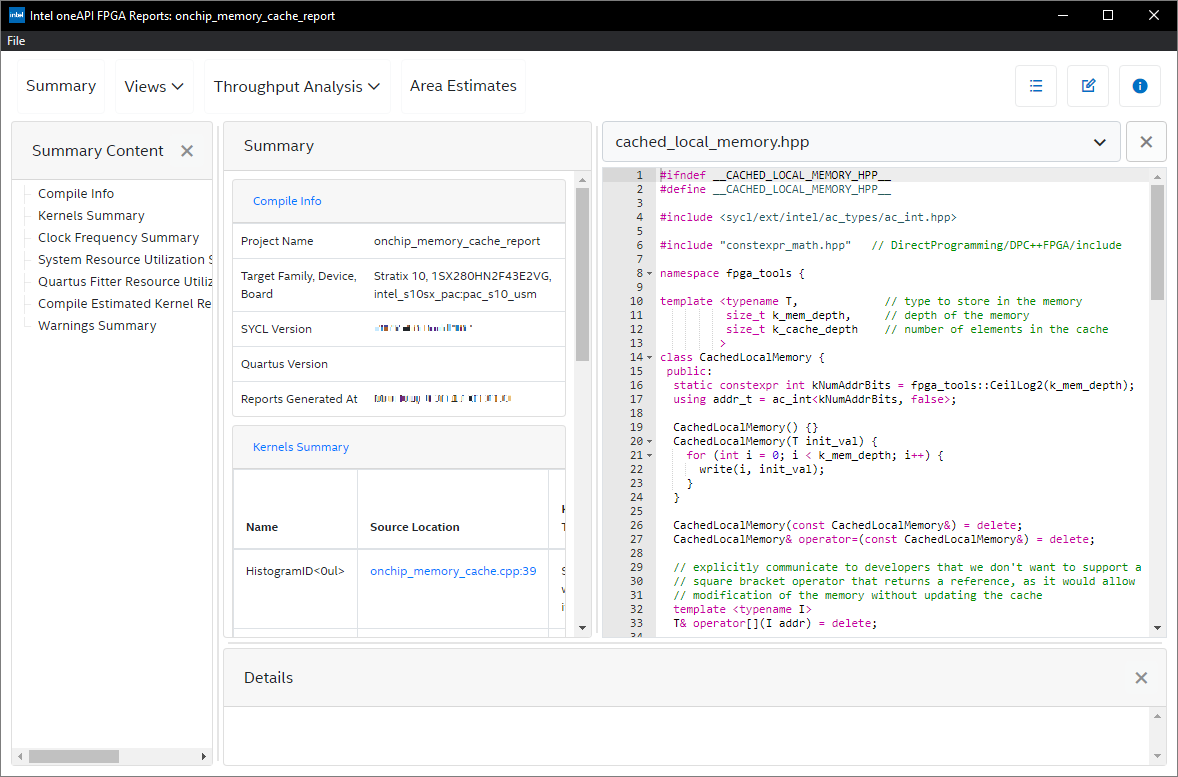Click the edit pencil icon button

pos(1088,86)
